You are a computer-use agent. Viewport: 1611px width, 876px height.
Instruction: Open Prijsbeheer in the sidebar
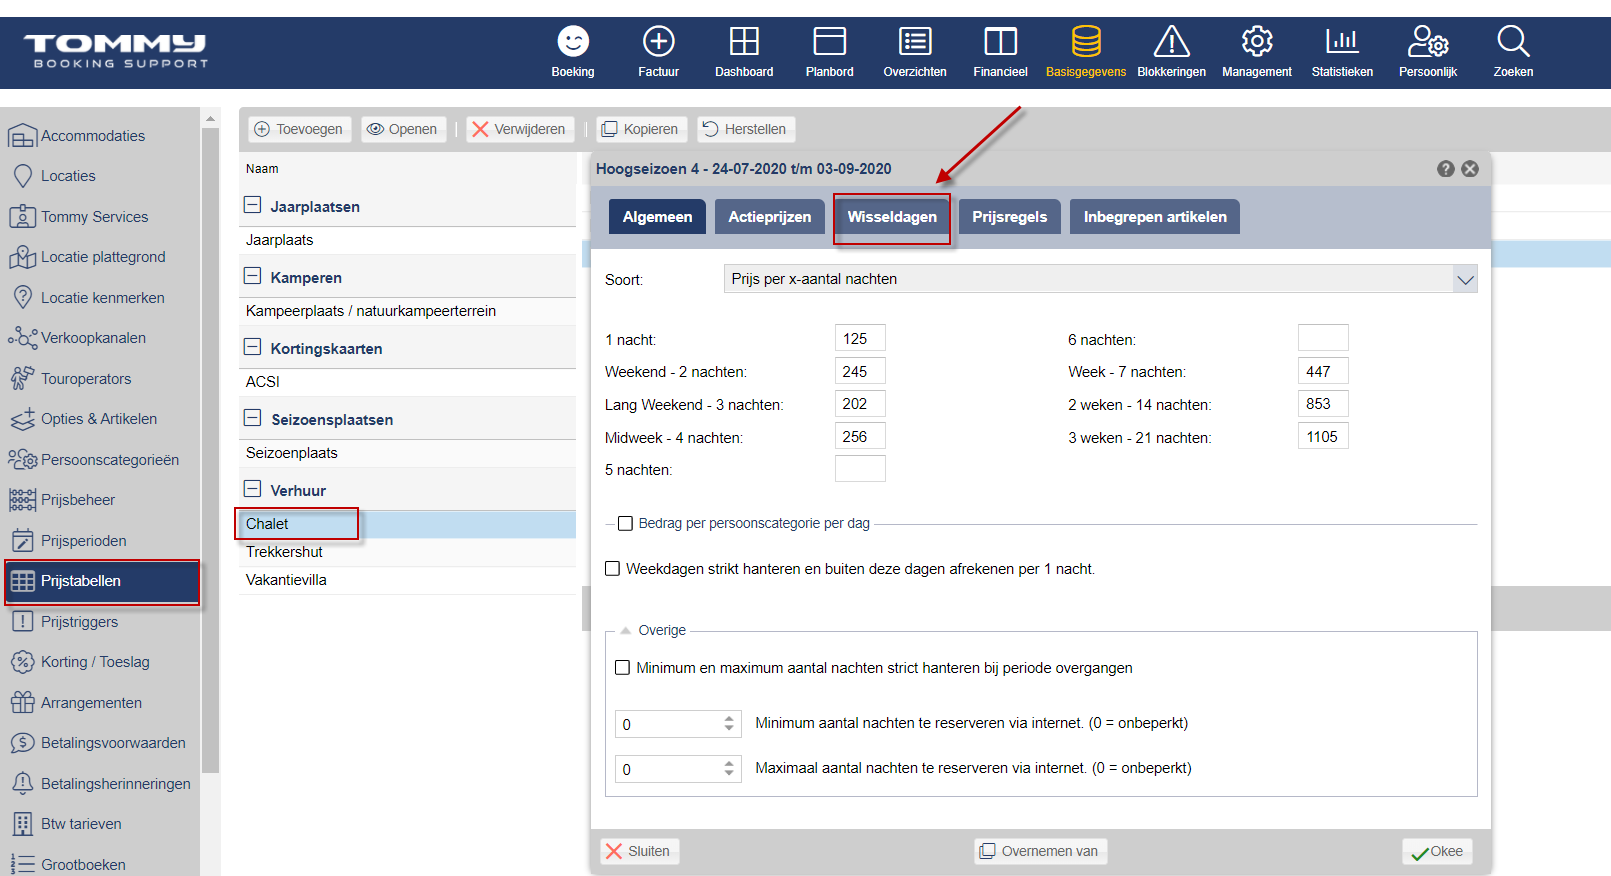(x=77, y=500)
